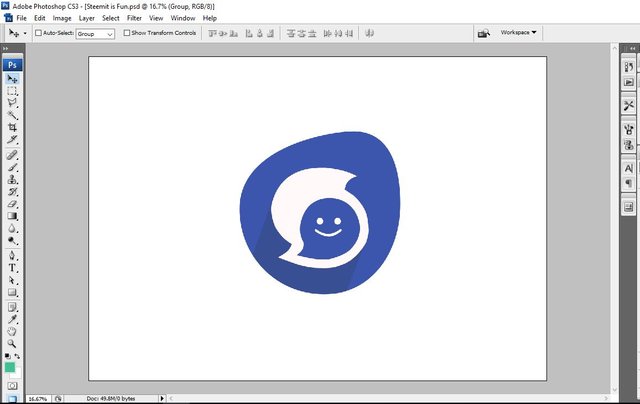Image resolution: width=640 pixels, height=404 pixels.
Task: Select the Blur tool
Action: coord(12,228)
